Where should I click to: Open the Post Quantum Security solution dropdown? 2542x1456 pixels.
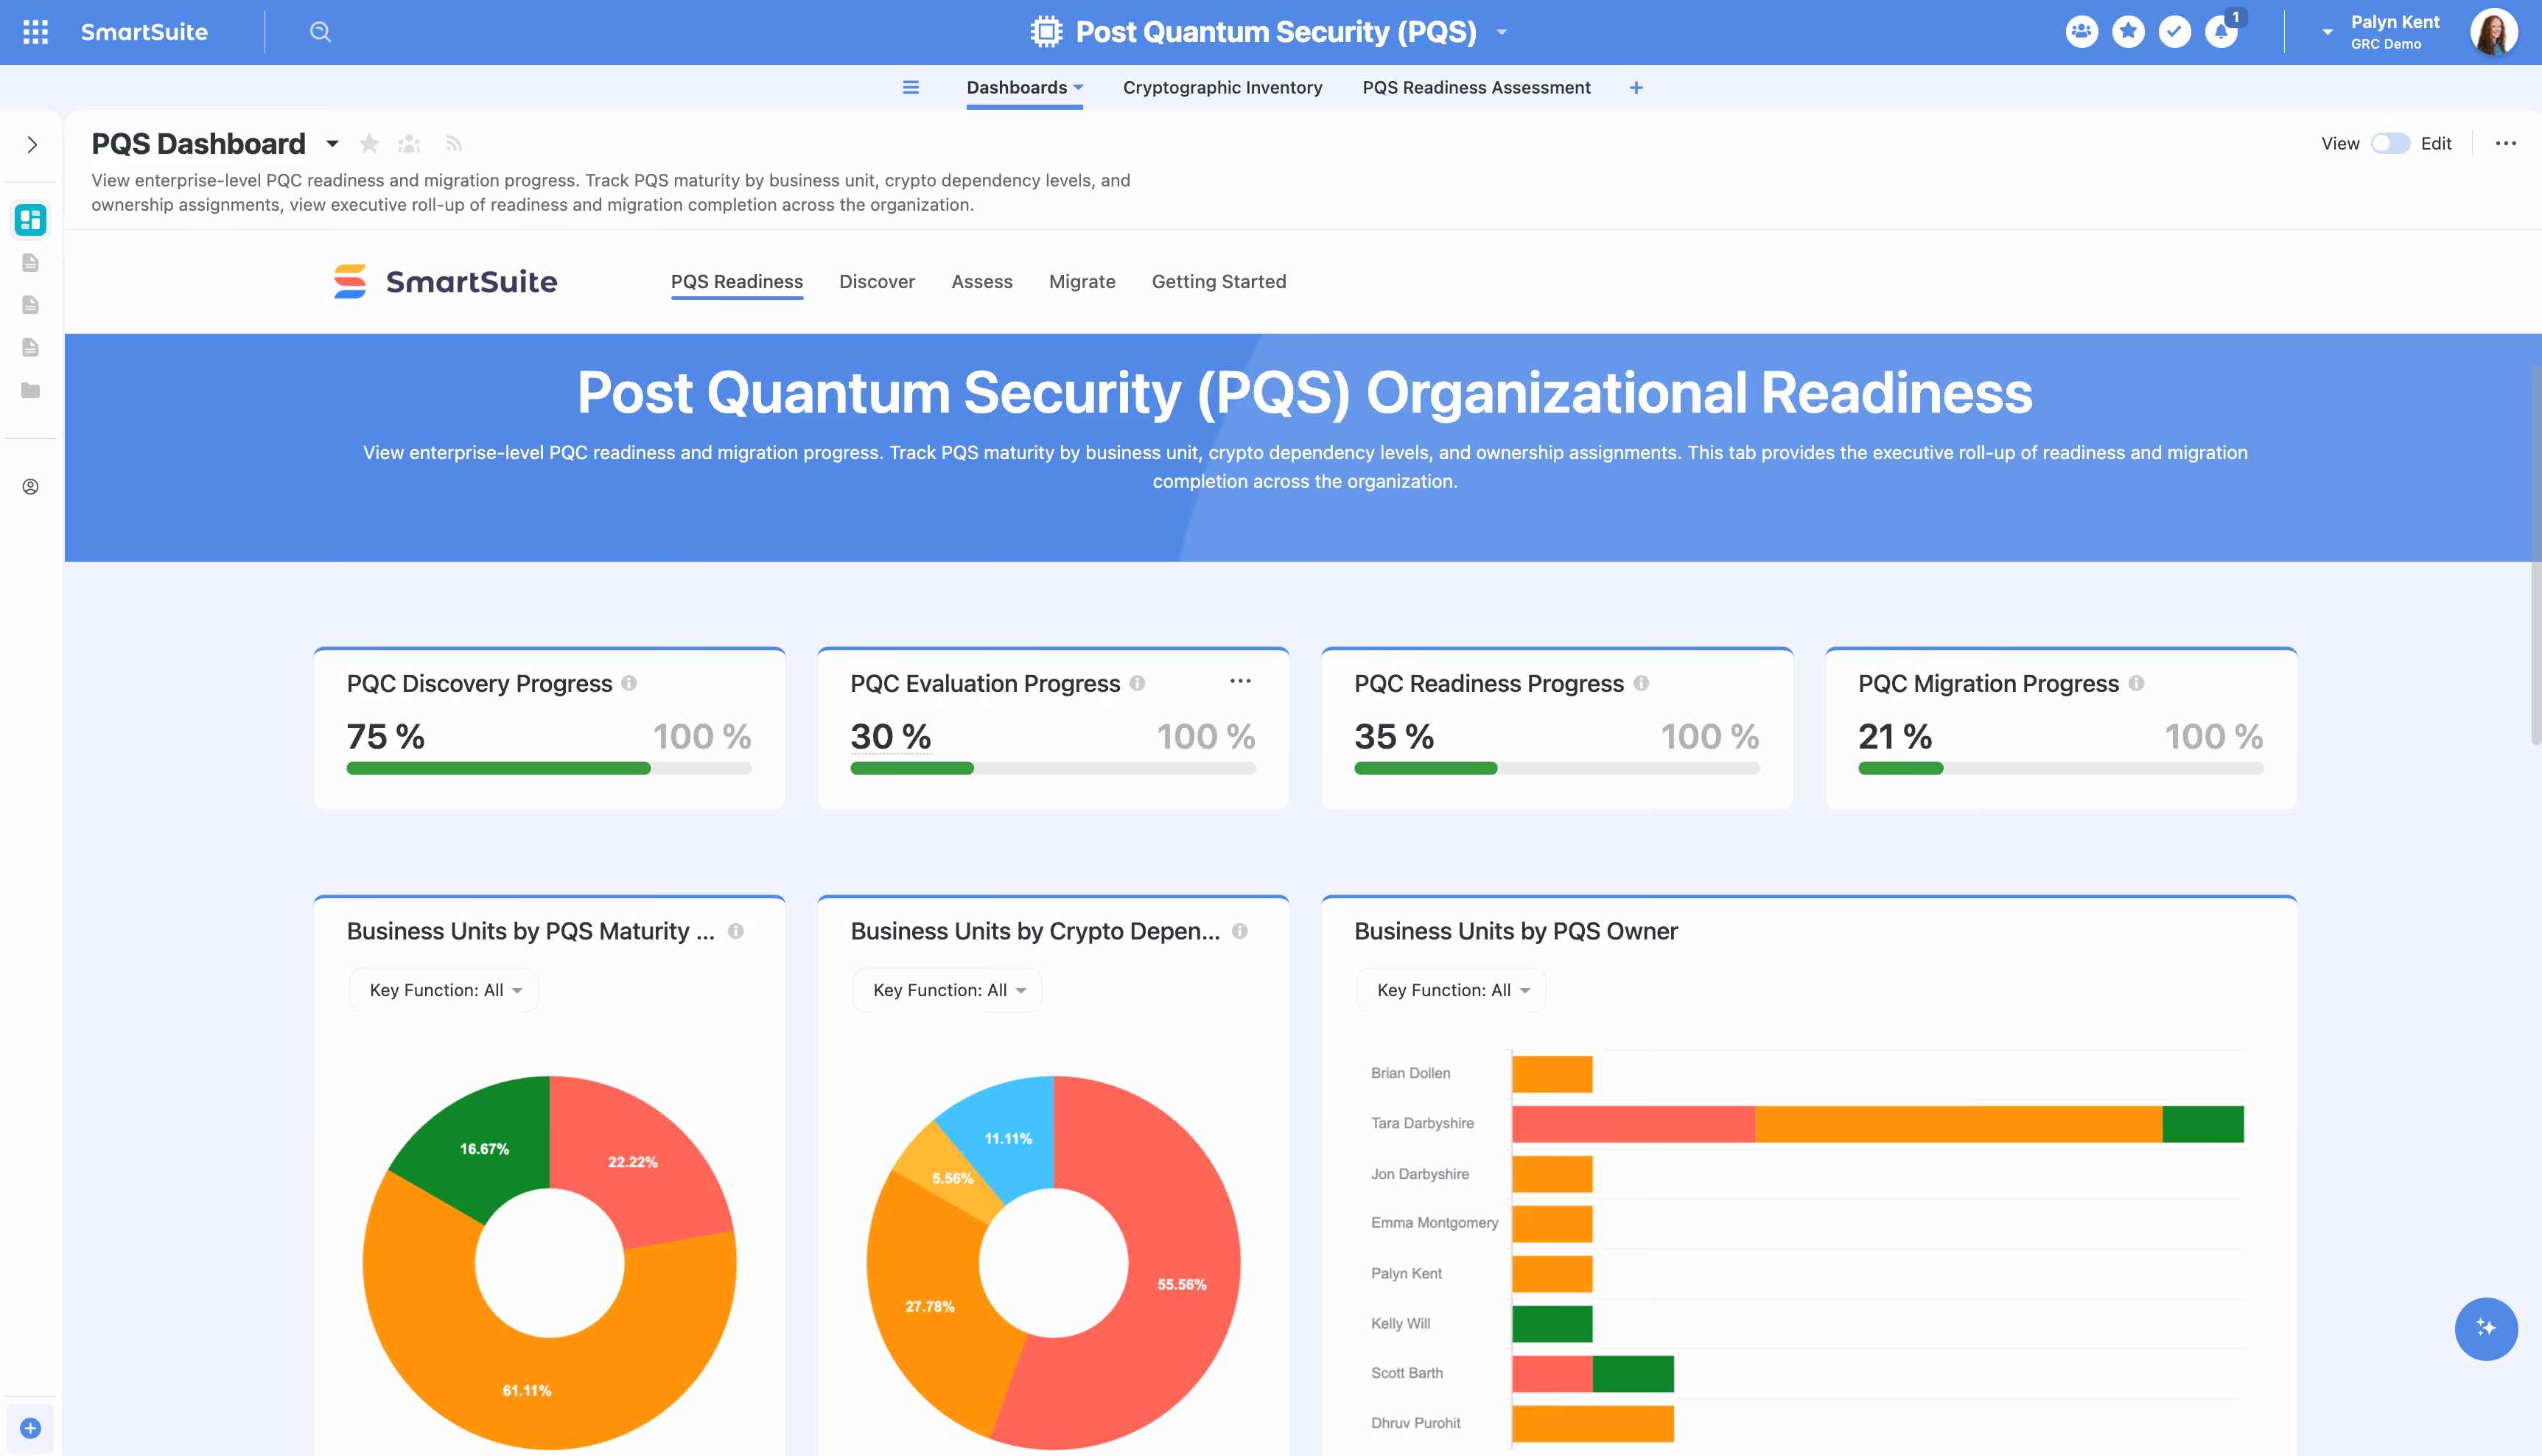1501,33
